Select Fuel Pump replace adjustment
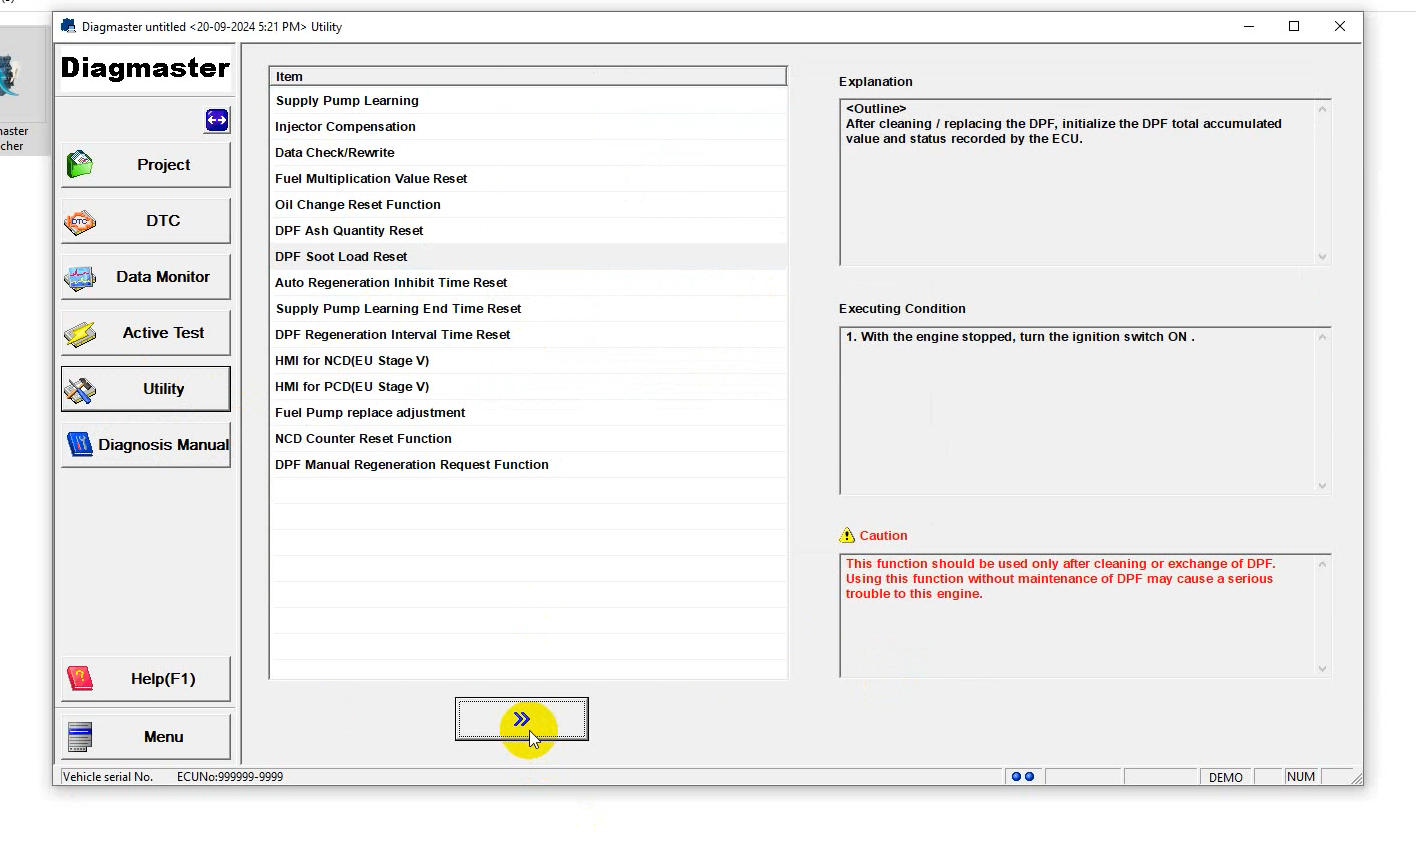 (x=528, y=413)
